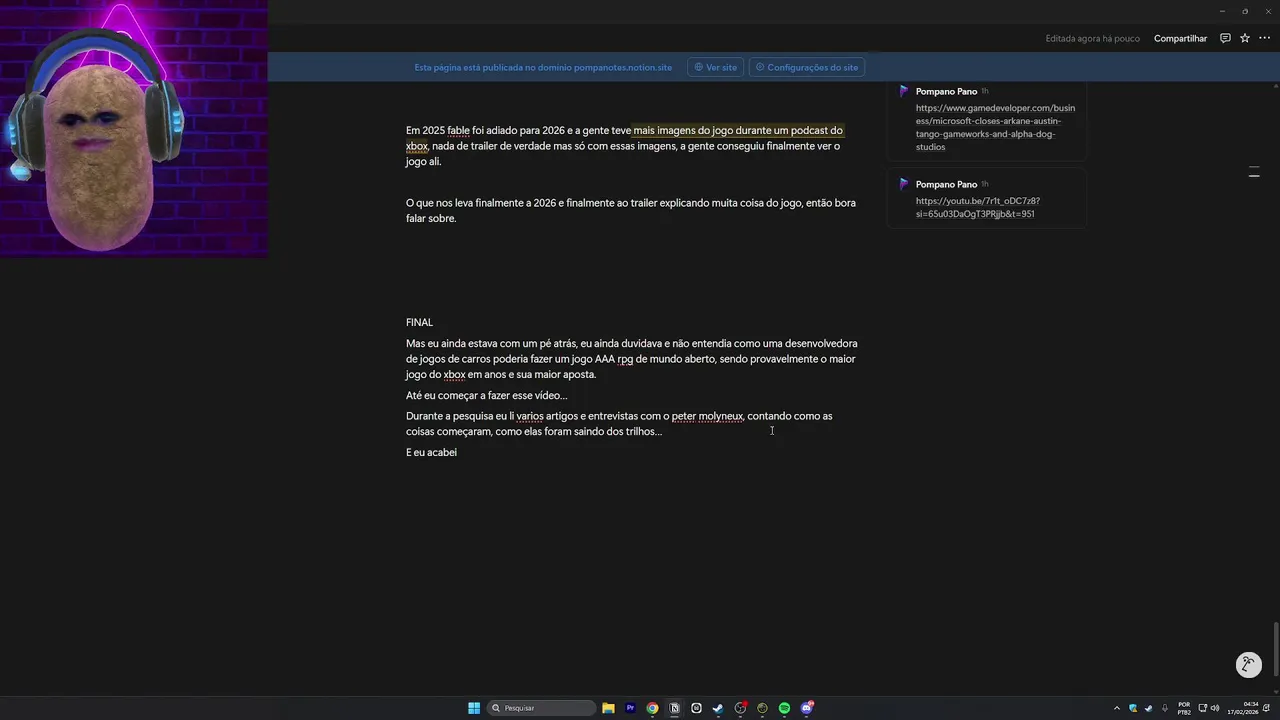1280x720 pixels.
Task: Open File Explorer from the taskbar
Action: click(608, 708)
